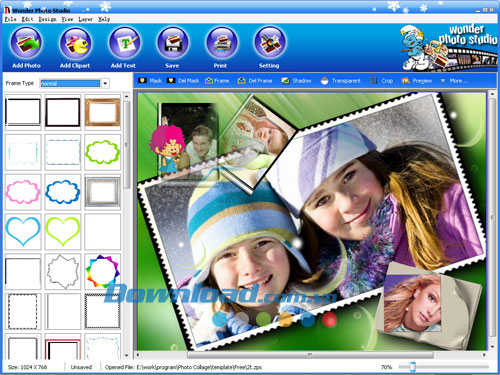500x375 pixels.
Task: Open the Add Text tool
Action: [124, 43]
